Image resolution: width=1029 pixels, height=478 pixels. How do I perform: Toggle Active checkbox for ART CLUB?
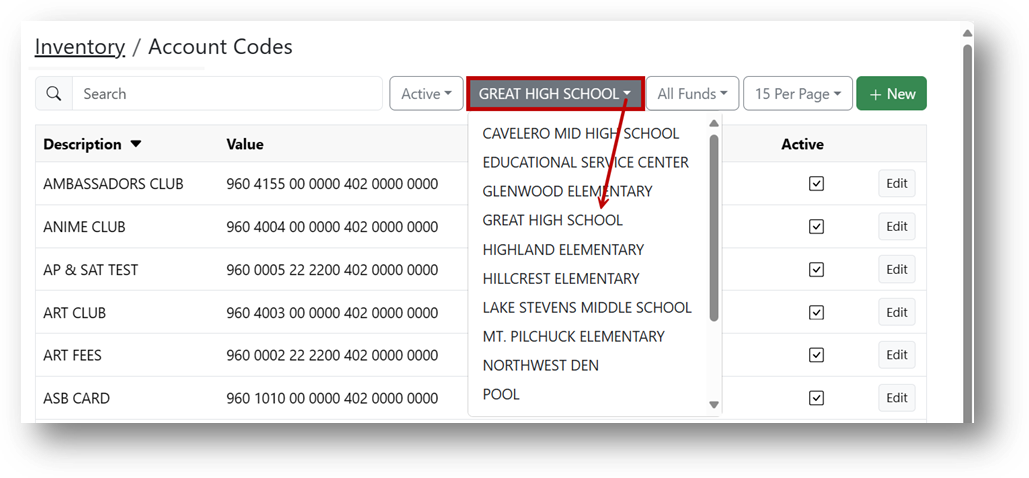point(816,313)
